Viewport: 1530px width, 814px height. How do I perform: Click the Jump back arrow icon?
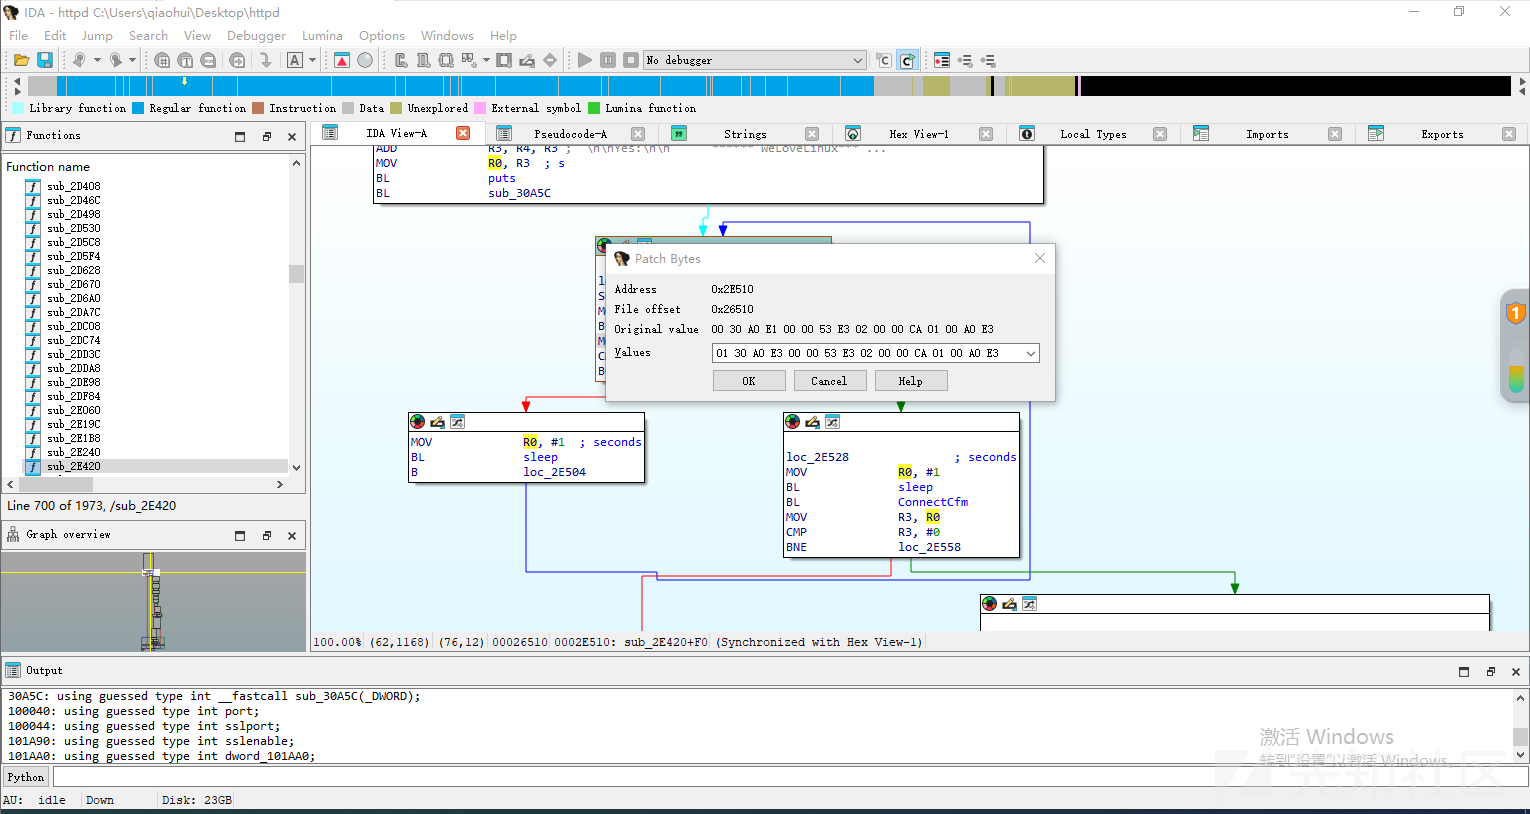80,60
